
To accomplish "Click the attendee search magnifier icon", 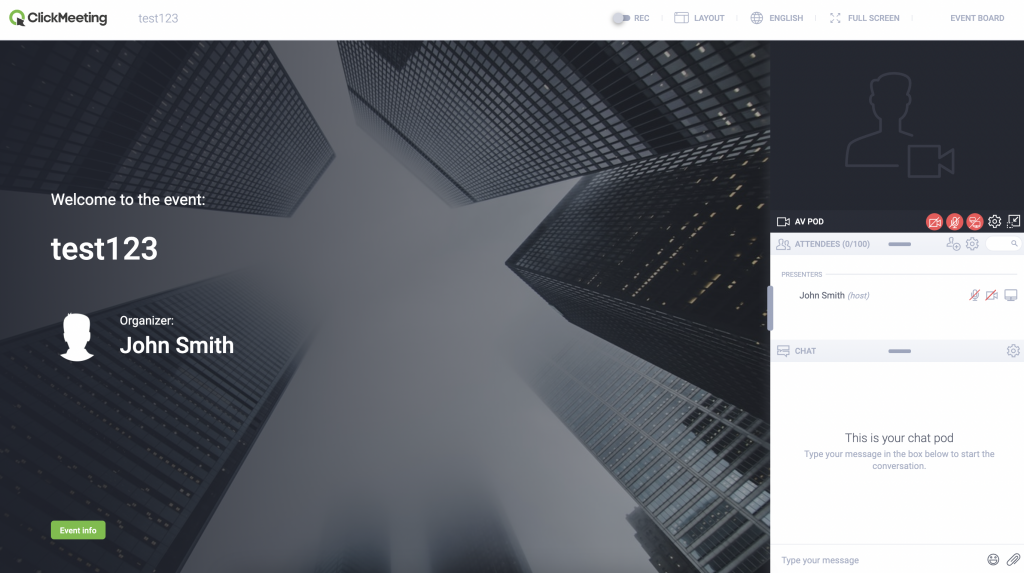I will 1014,243.
